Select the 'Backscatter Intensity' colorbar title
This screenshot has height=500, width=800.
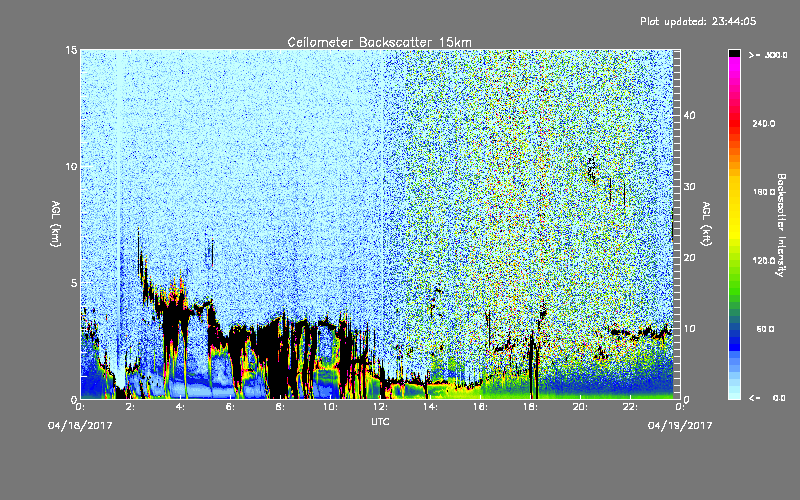click(781, 225)
